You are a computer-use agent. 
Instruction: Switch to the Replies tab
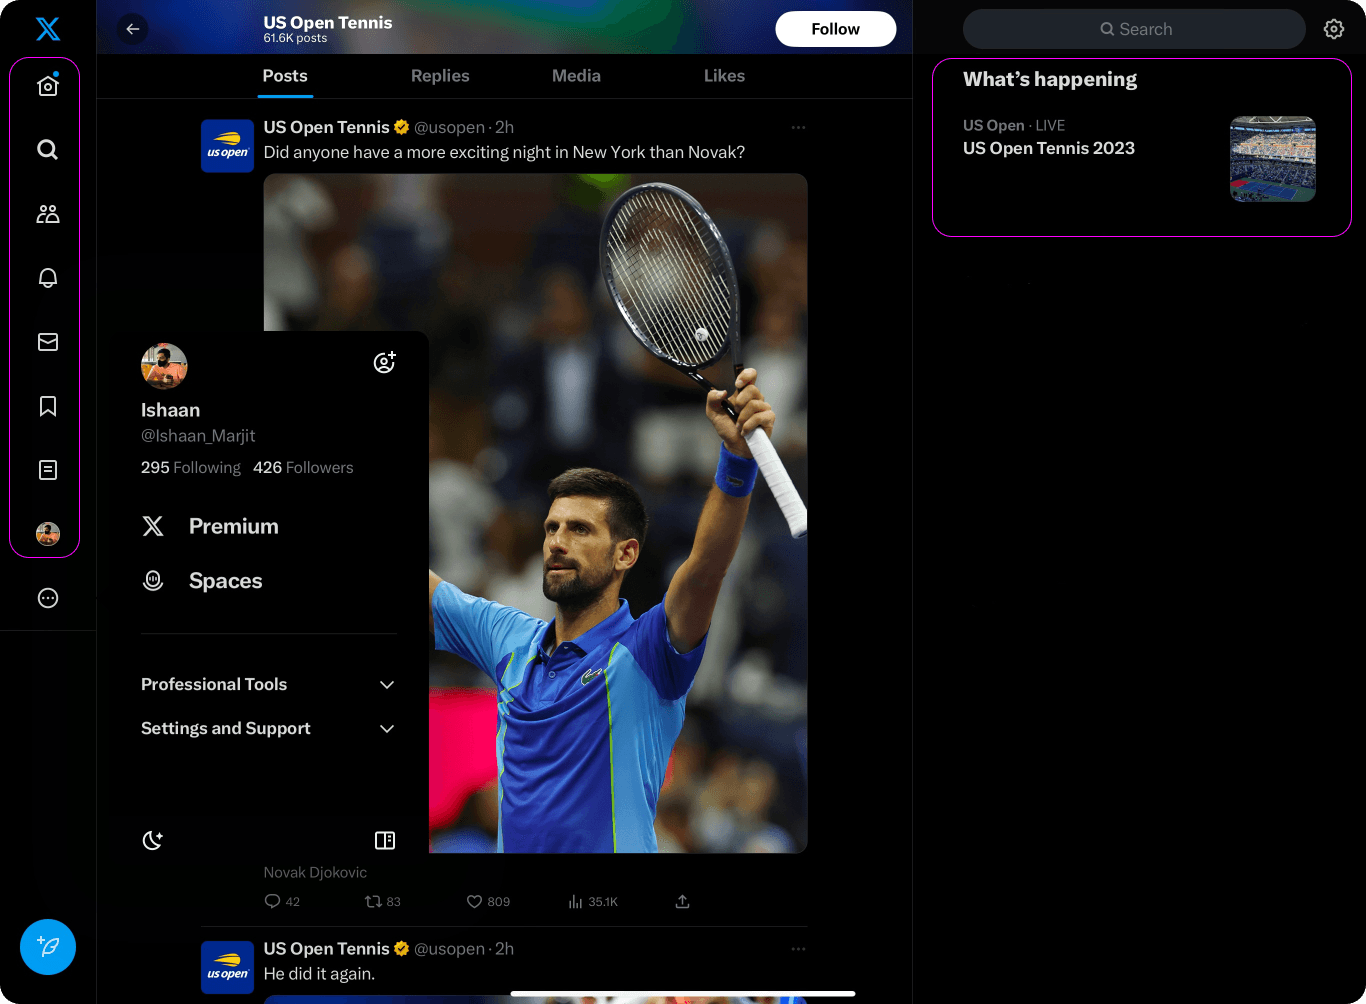tap(440, 76)
